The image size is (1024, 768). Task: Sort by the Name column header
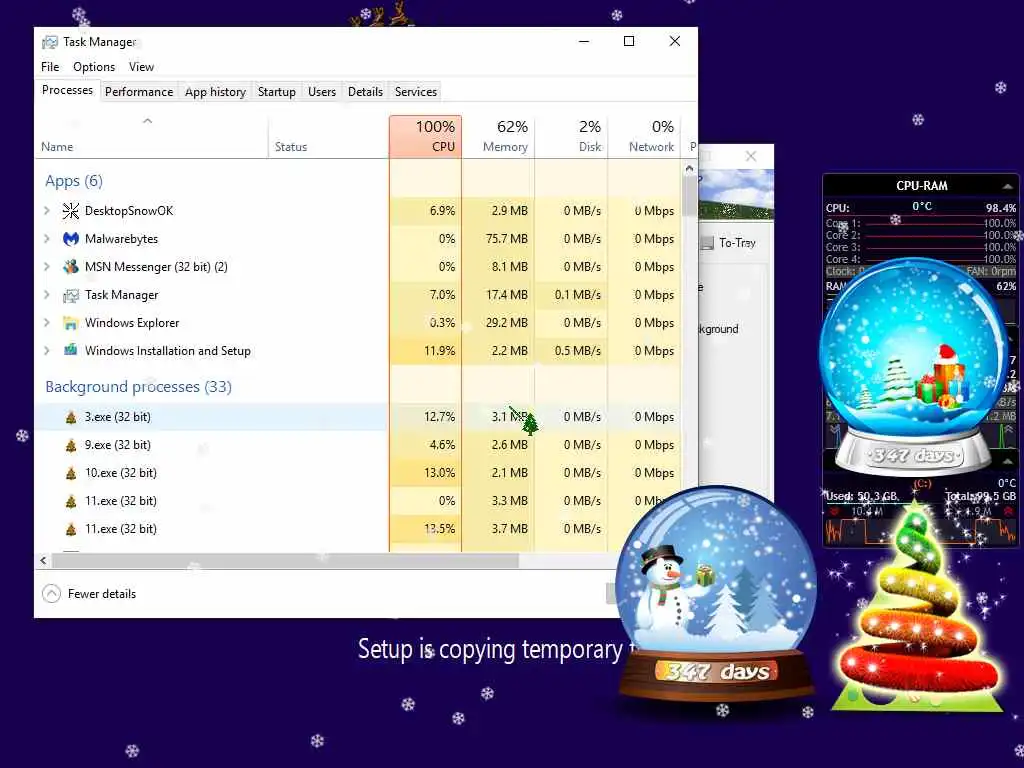pos(152,136)
